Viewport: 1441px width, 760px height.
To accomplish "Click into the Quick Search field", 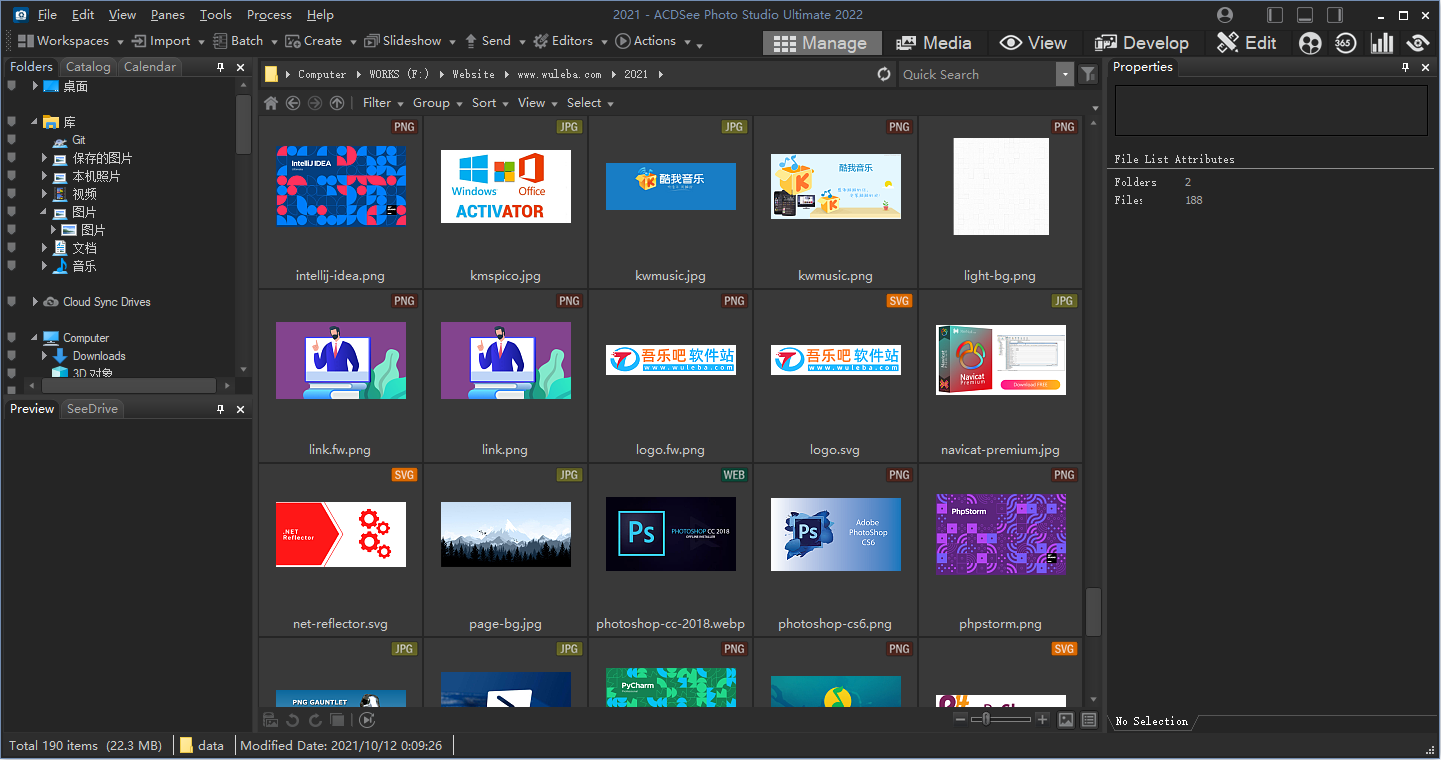I will [x=977, y=74].
